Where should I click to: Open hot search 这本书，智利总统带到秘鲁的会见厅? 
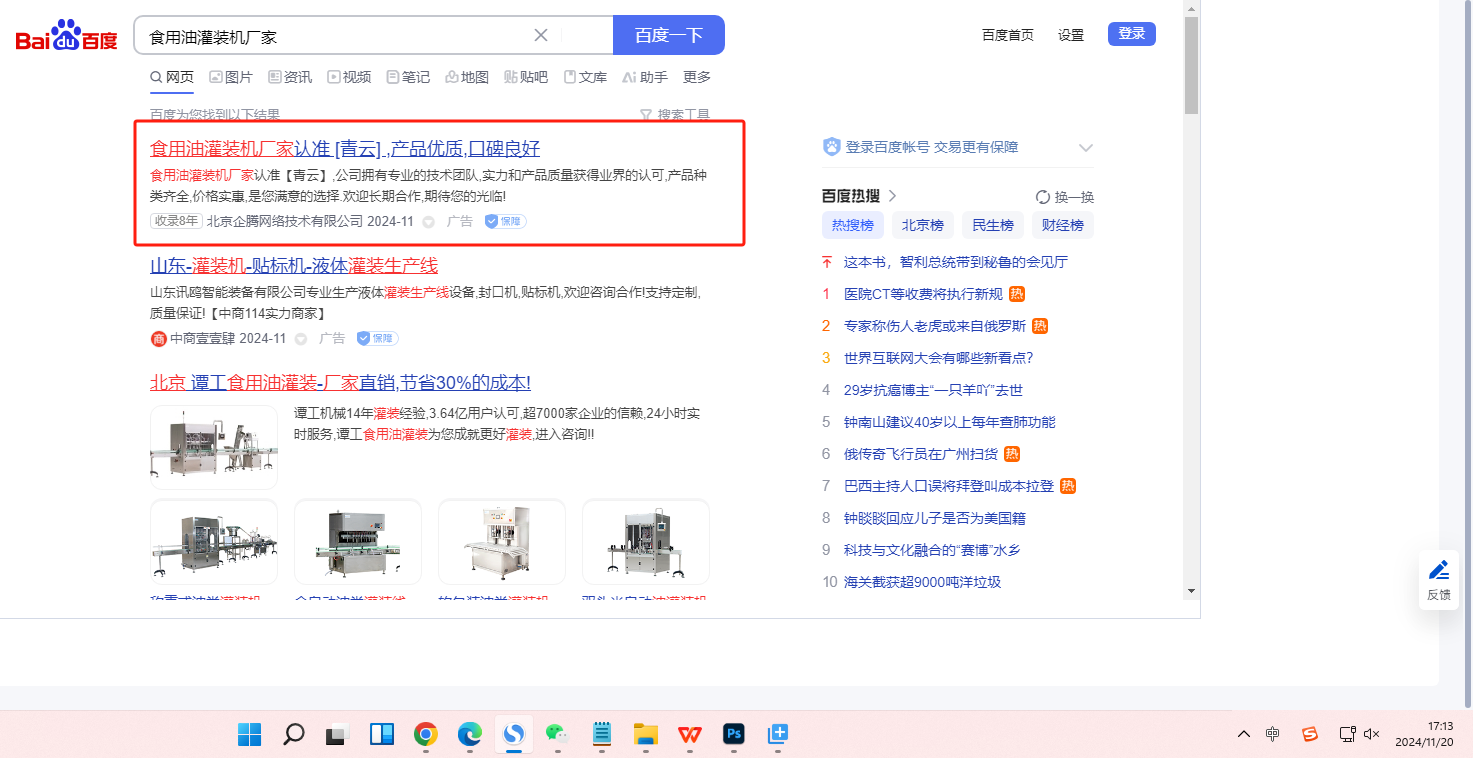956,262
